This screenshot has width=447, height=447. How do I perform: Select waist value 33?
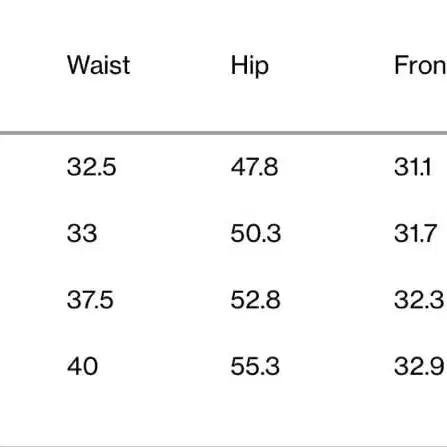tap(82, 233)
